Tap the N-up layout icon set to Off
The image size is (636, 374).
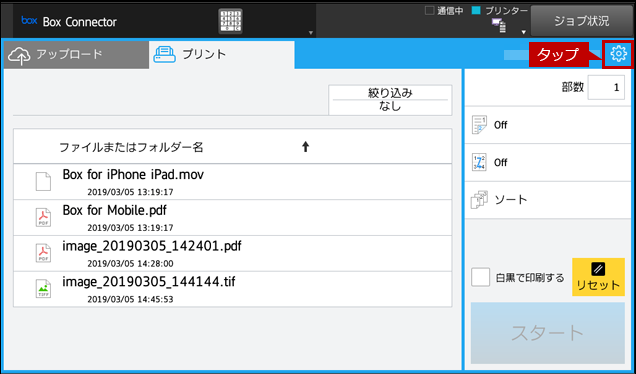coord(479,162)
